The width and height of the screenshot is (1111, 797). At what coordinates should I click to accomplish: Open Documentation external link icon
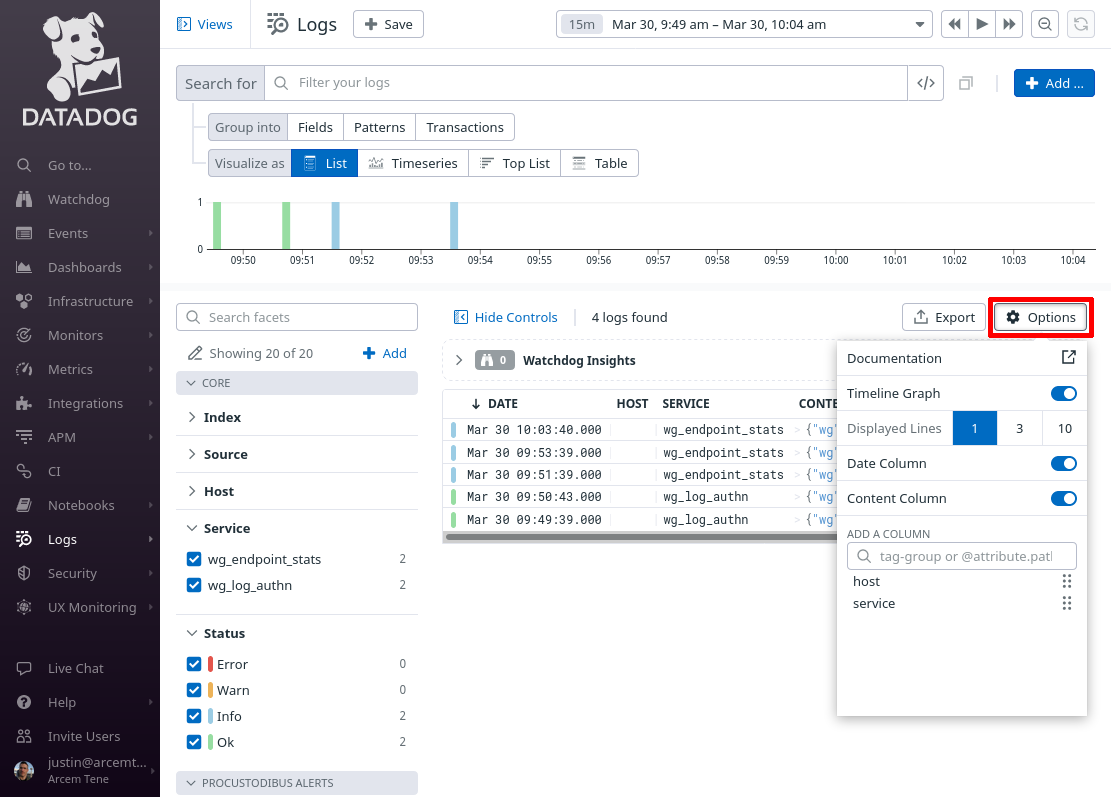coord(1068,358)
